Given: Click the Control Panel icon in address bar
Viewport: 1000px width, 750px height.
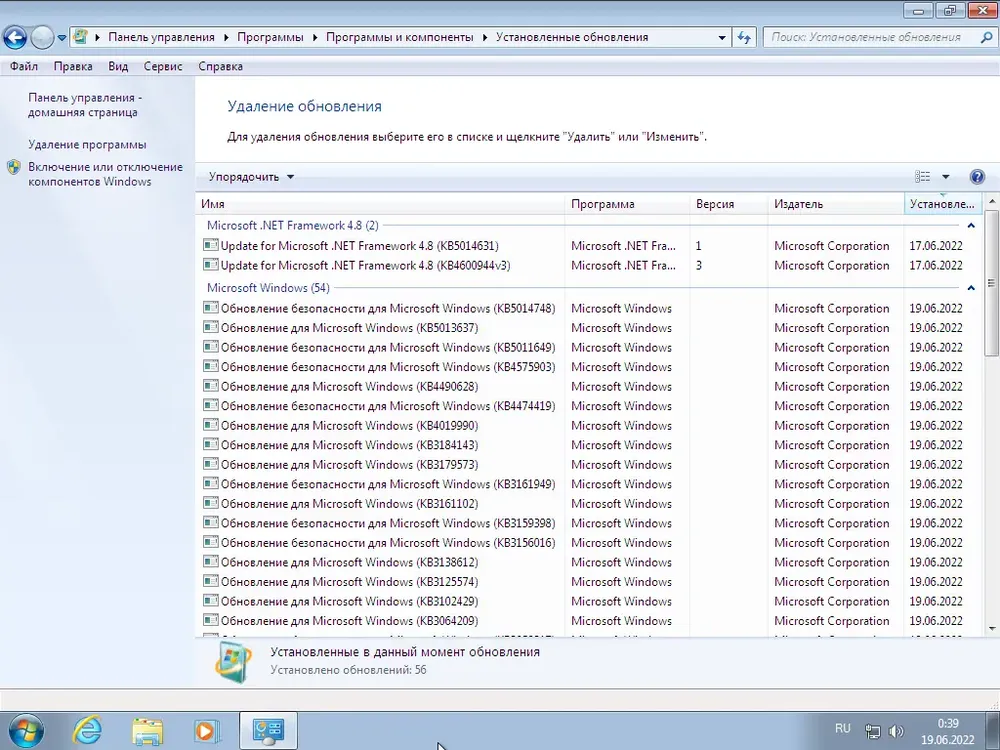Looking at the screenshot, I should (81, 37).
